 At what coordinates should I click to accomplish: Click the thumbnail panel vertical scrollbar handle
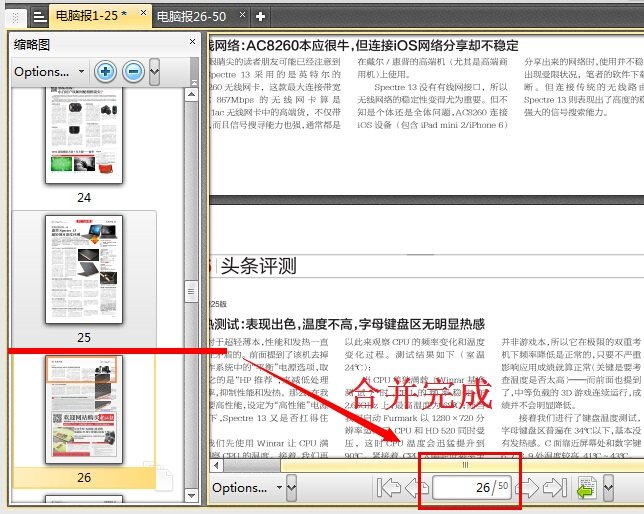pos(190,291)
